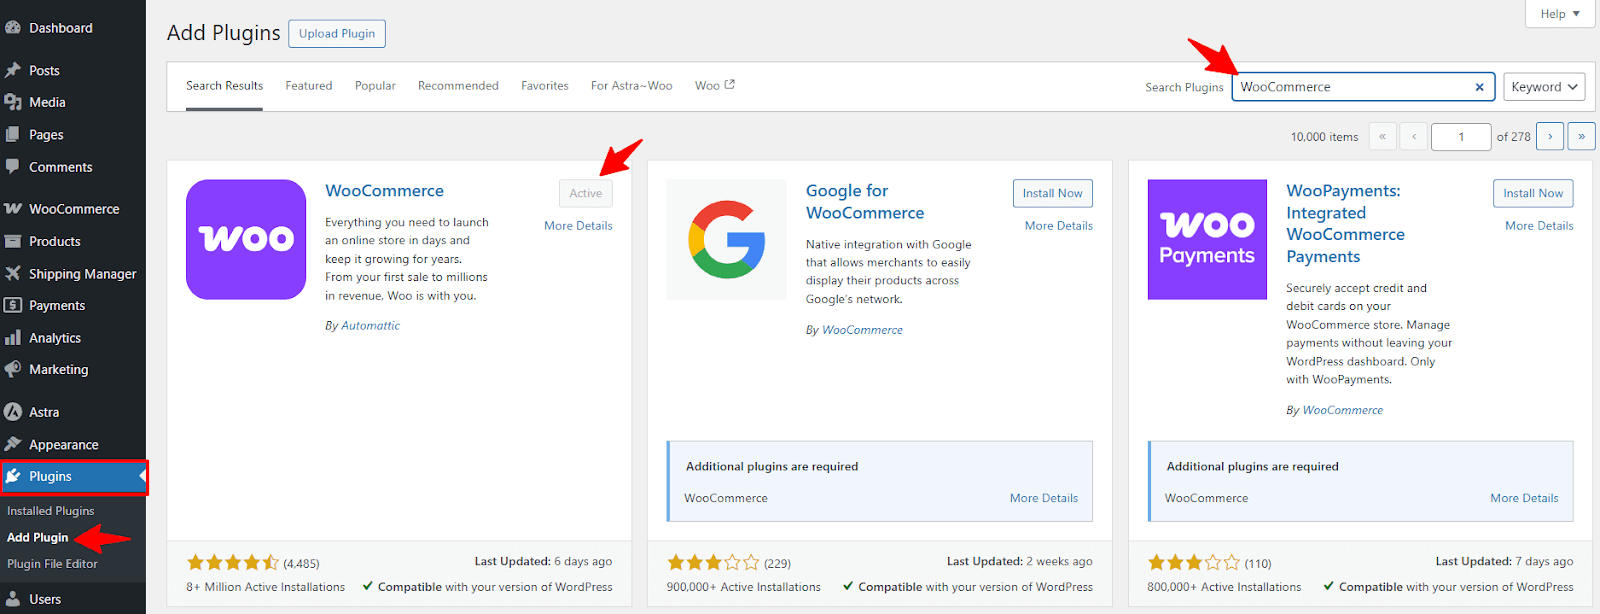Open the For Astra~Woo tab
The image size is (1600, 614).
[x=632, y=86]
